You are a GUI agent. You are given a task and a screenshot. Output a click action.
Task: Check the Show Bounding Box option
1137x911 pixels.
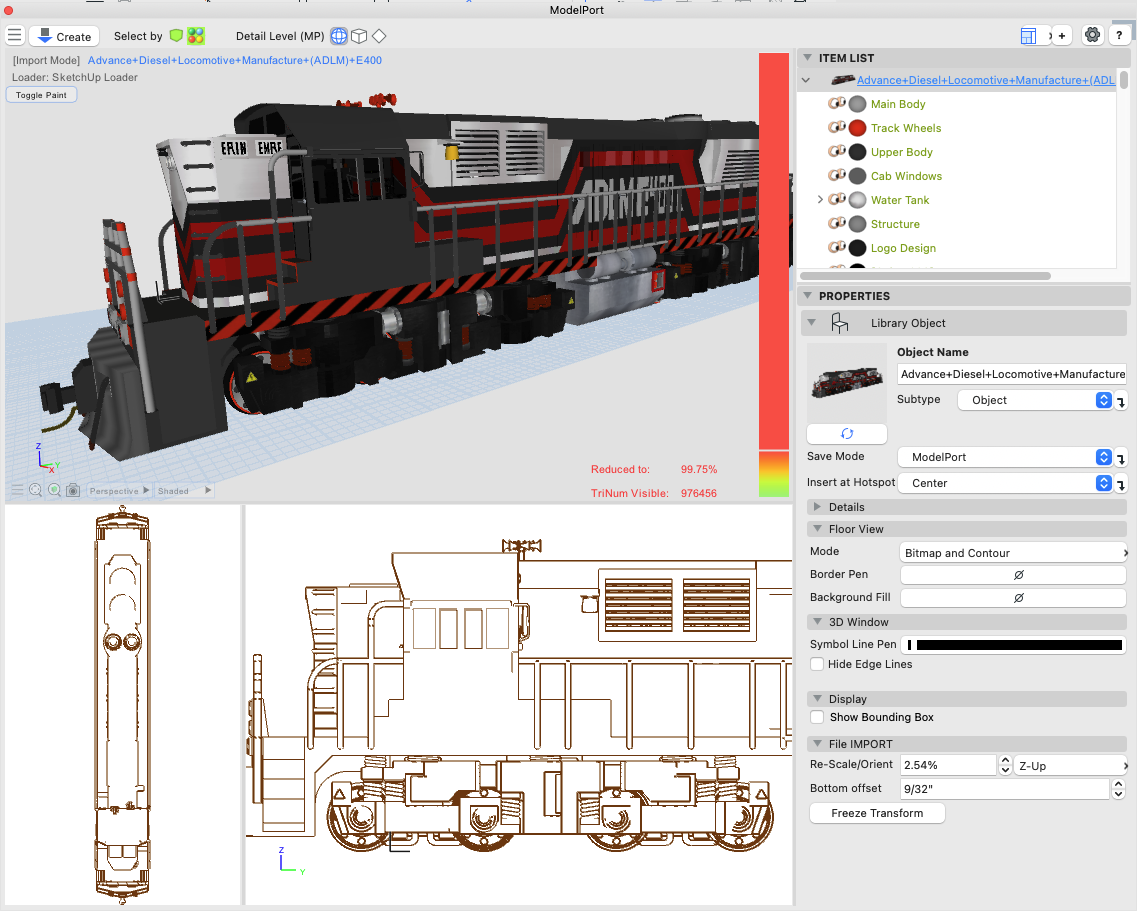click(x=817, y=717)
